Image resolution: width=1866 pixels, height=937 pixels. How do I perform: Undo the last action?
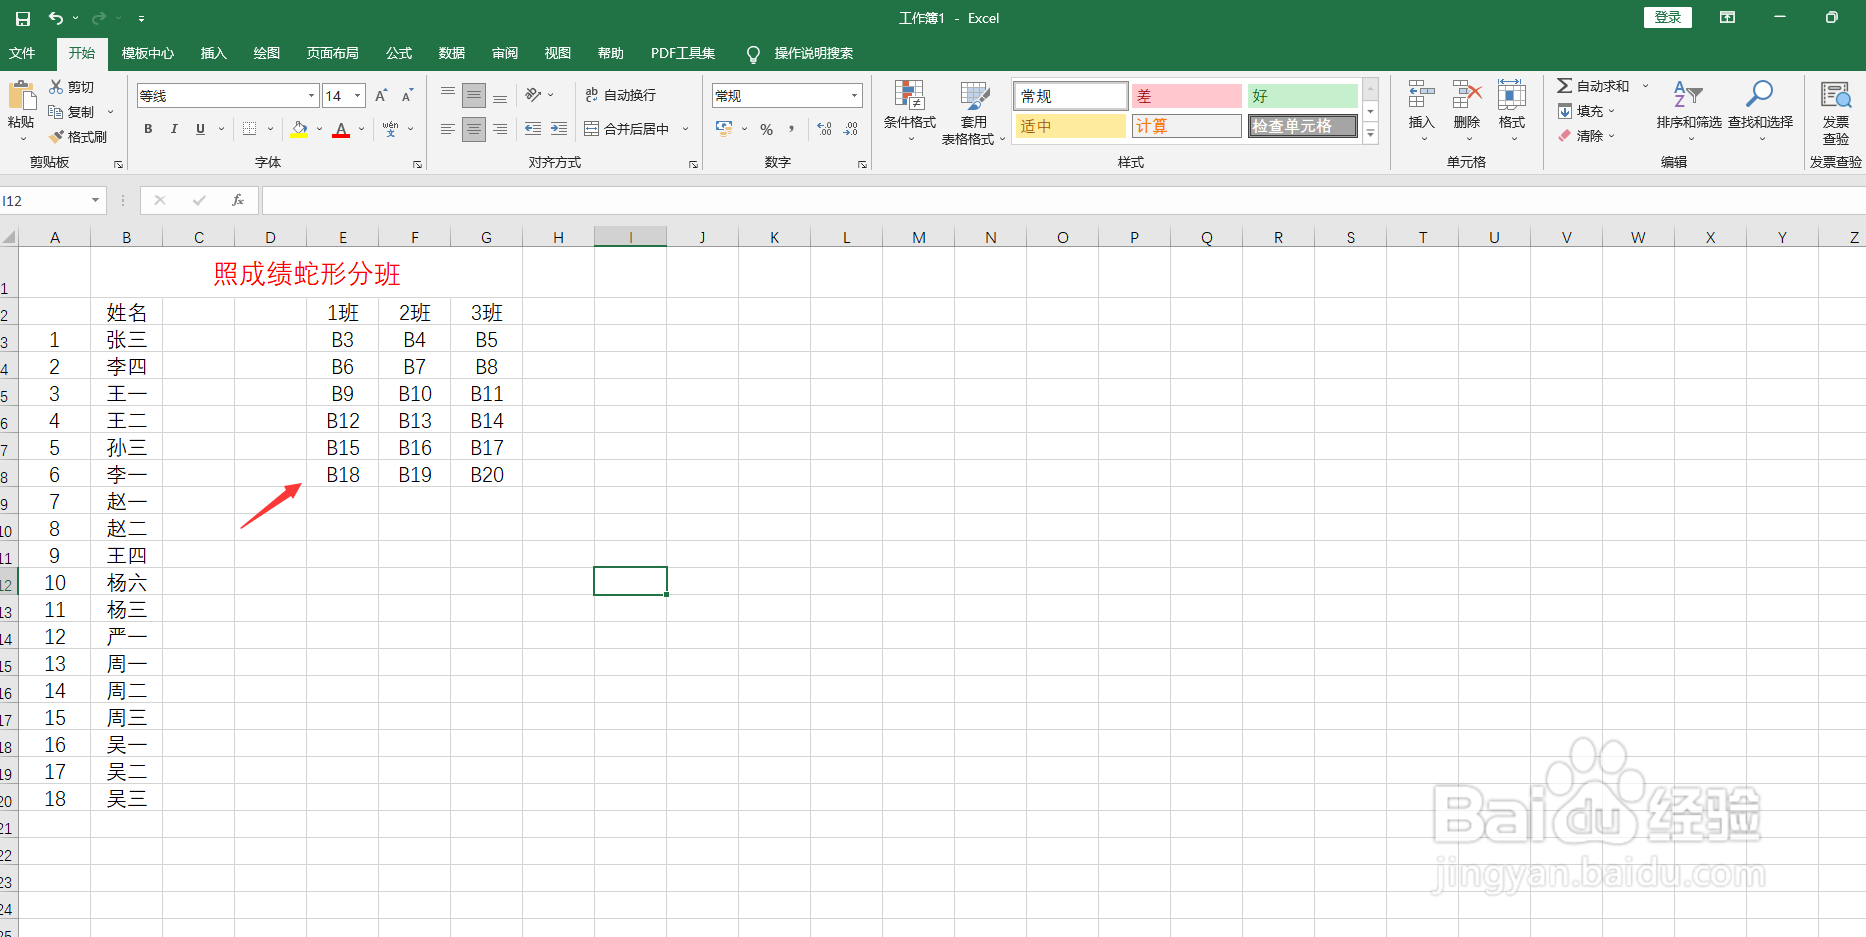coord(56,18)
